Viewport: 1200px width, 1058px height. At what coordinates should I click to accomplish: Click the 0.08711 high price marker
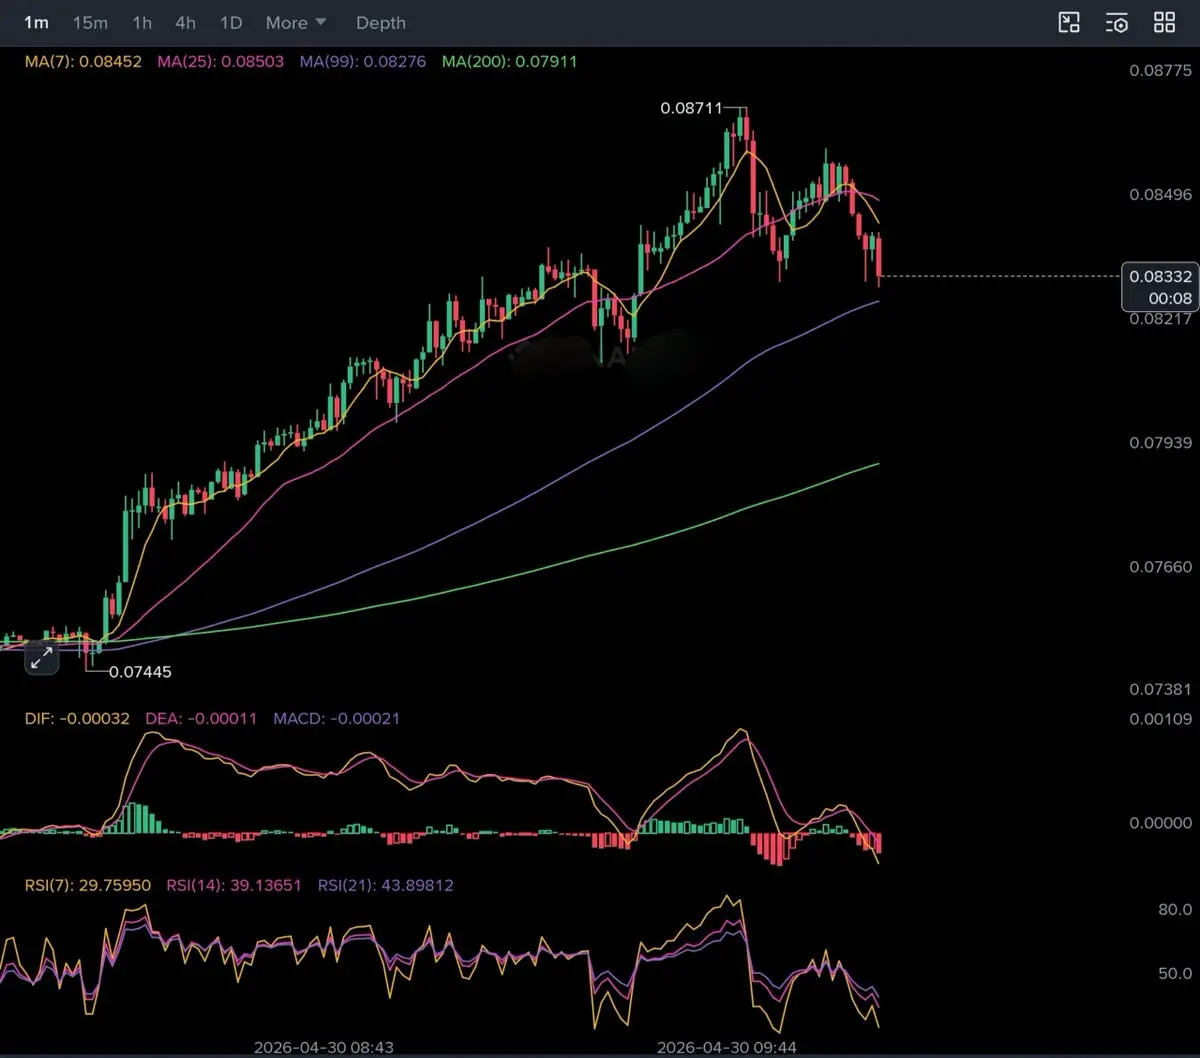click(x=691, y=108)
